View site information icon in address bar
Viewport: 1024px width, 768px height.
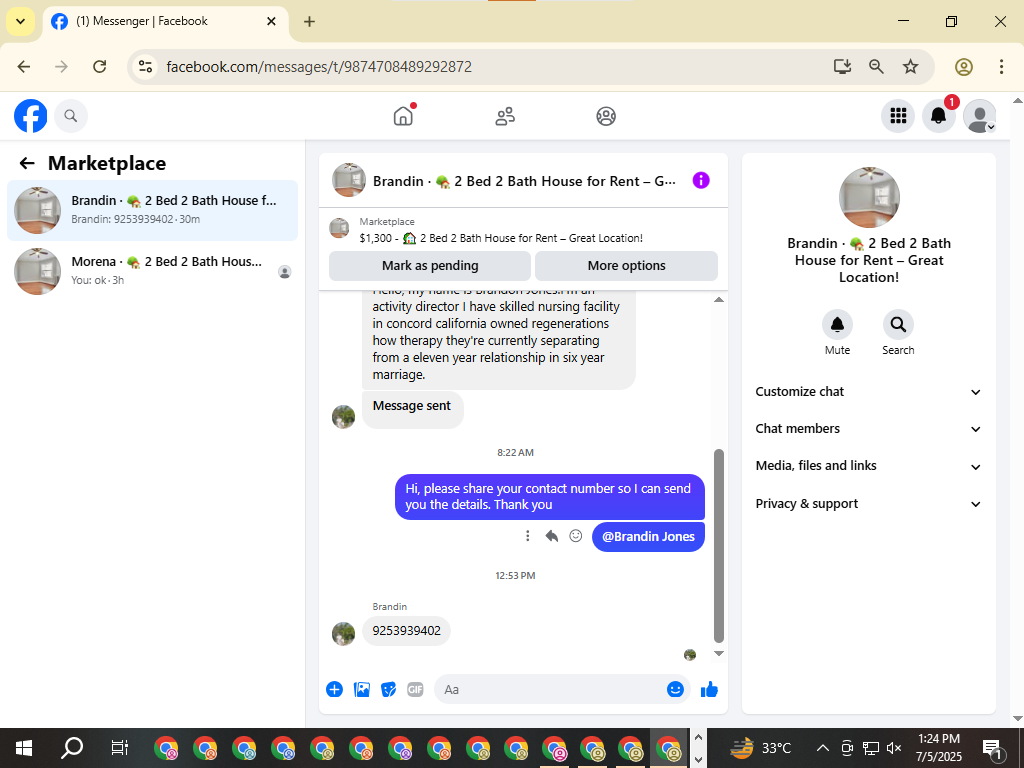(146, 67)
